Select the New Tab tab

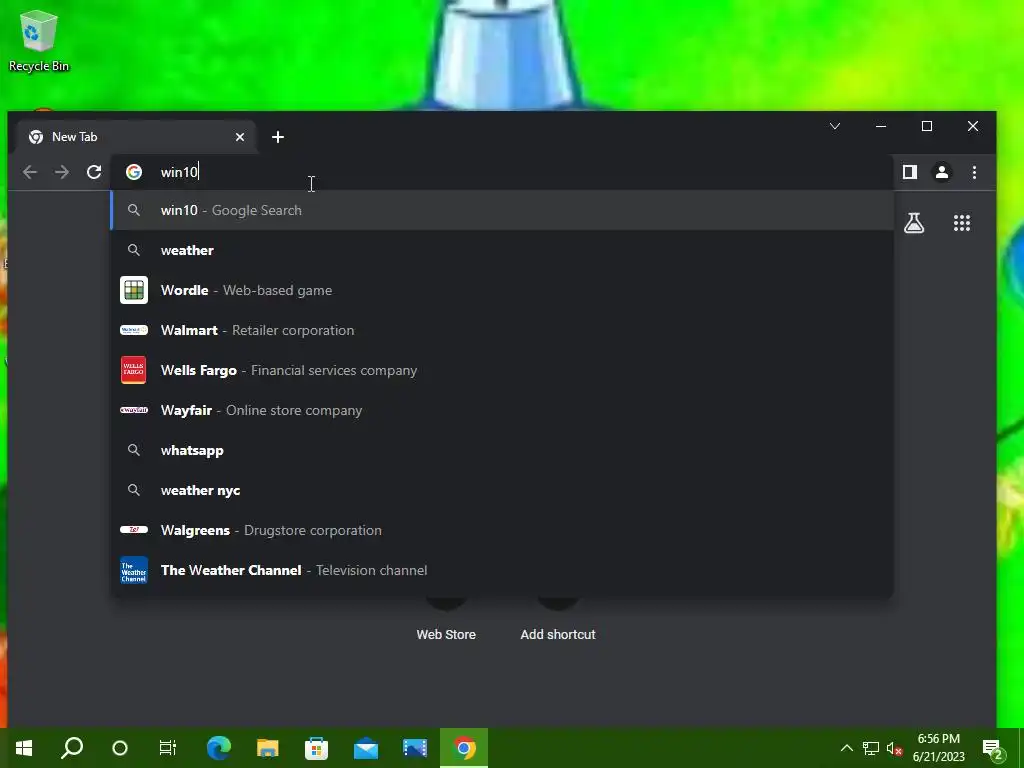coord(136,137)
